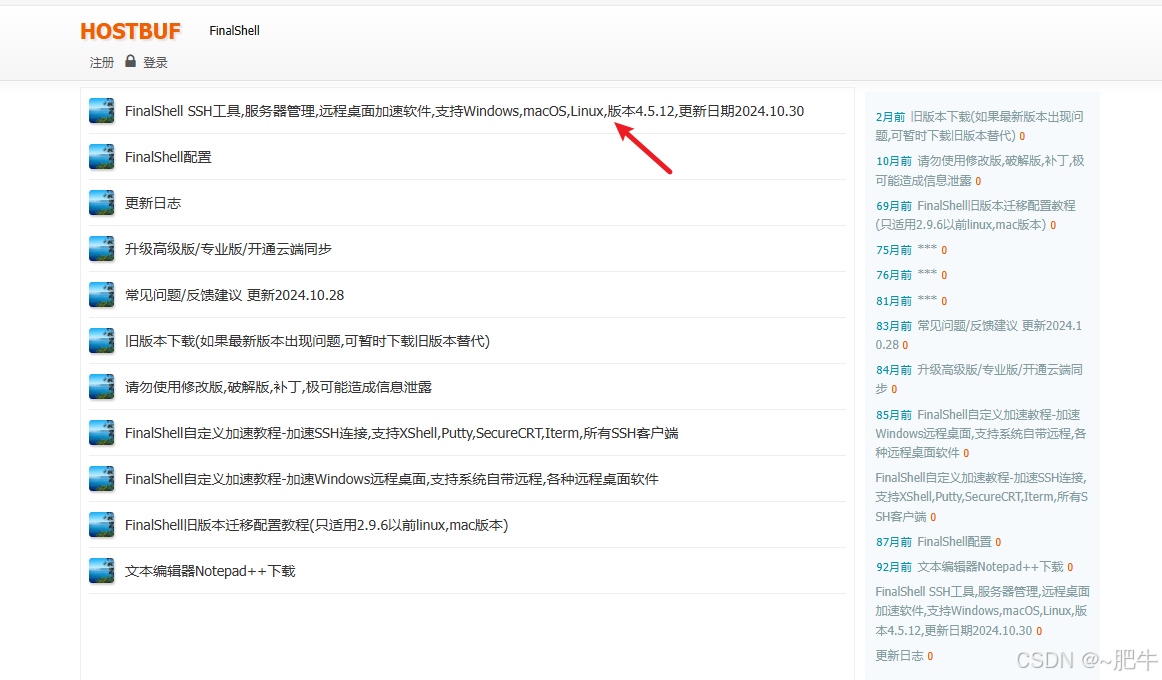Click thumbnail icon beside 旧版本下载 post

(x=102, y=341)
